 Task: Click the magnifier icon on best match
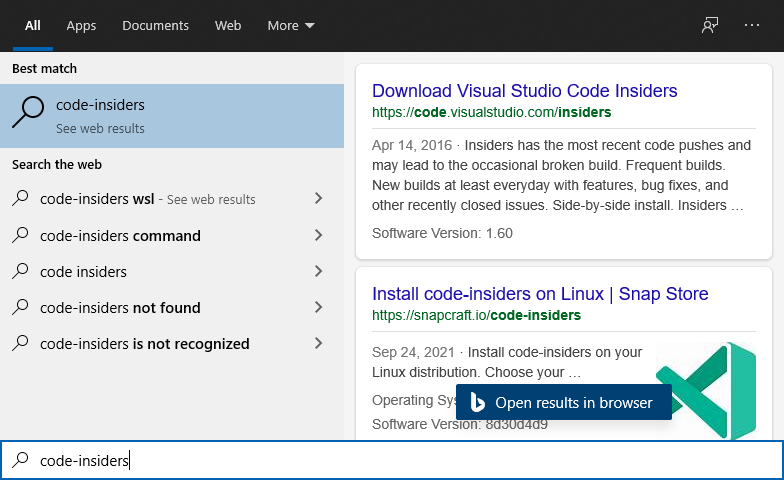coord(28,112)
